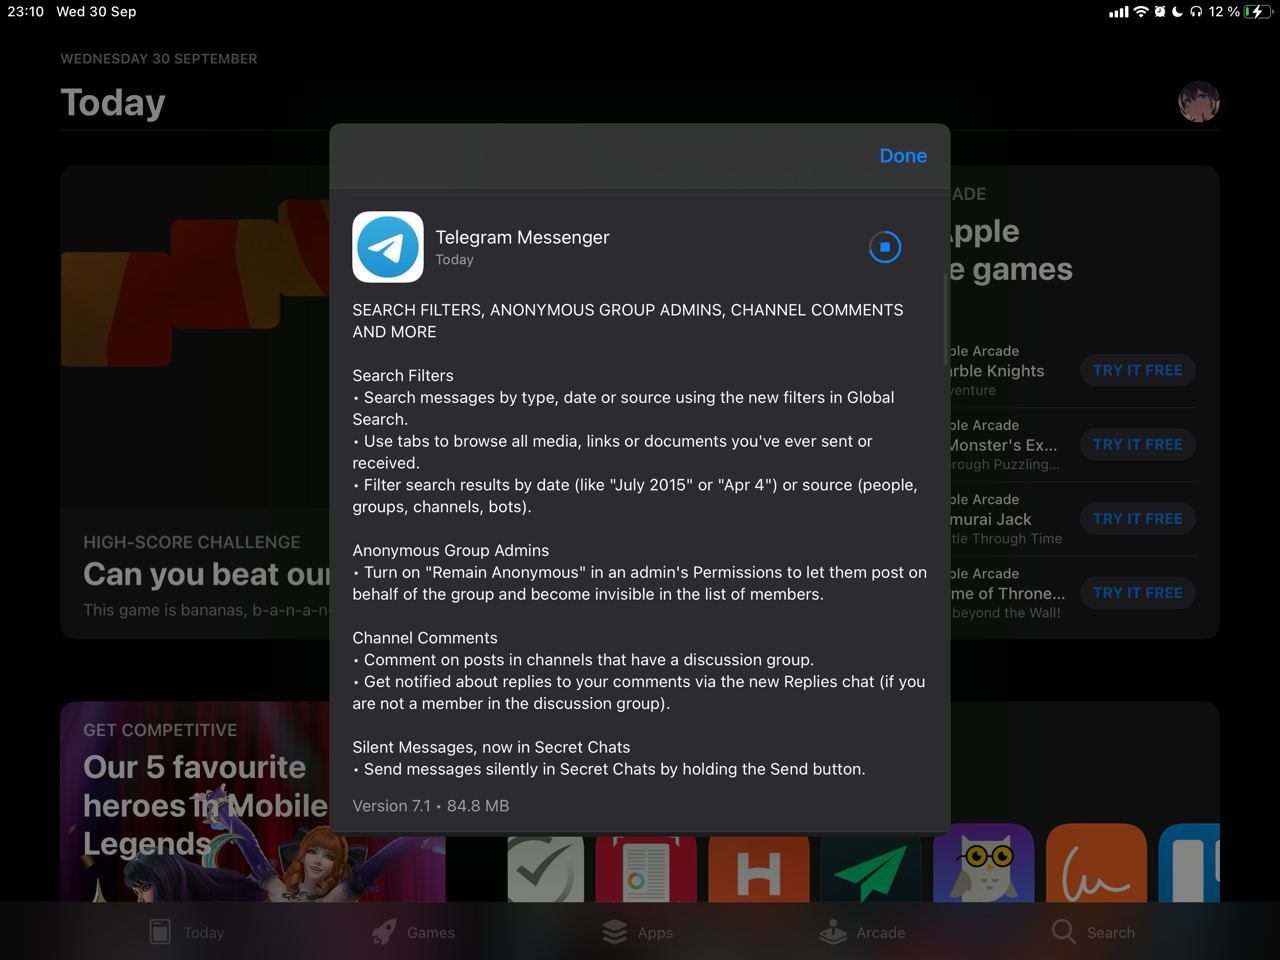Open the red document app icon

[x=646, y=868]
